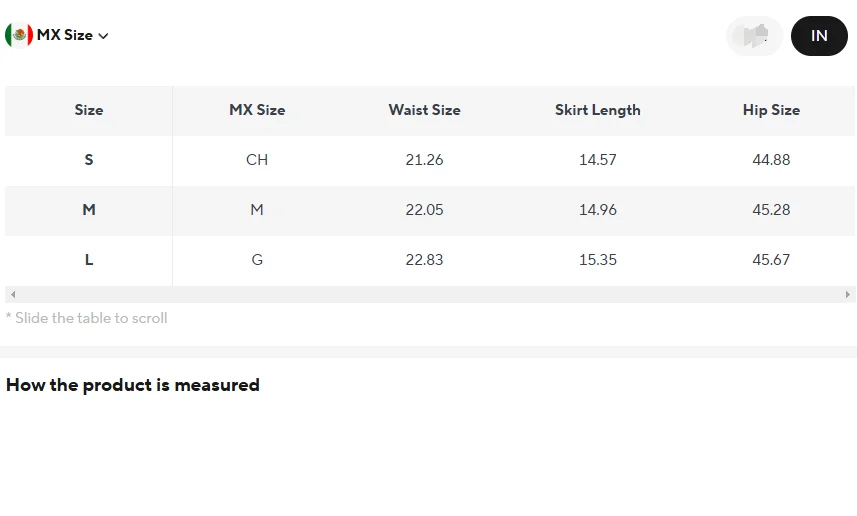Image resolution: width=857 pixels, height=516 pixels.
Task: Switch units with the IN toggle
Action: tap(819, 36)
